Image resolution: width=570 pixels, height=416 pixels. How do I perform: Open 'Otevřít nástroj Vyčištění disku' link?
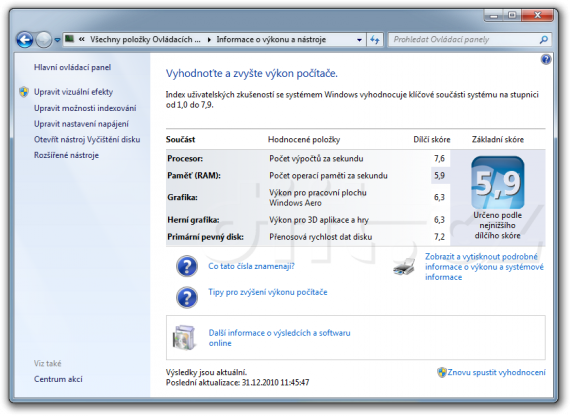coord(87,140)
